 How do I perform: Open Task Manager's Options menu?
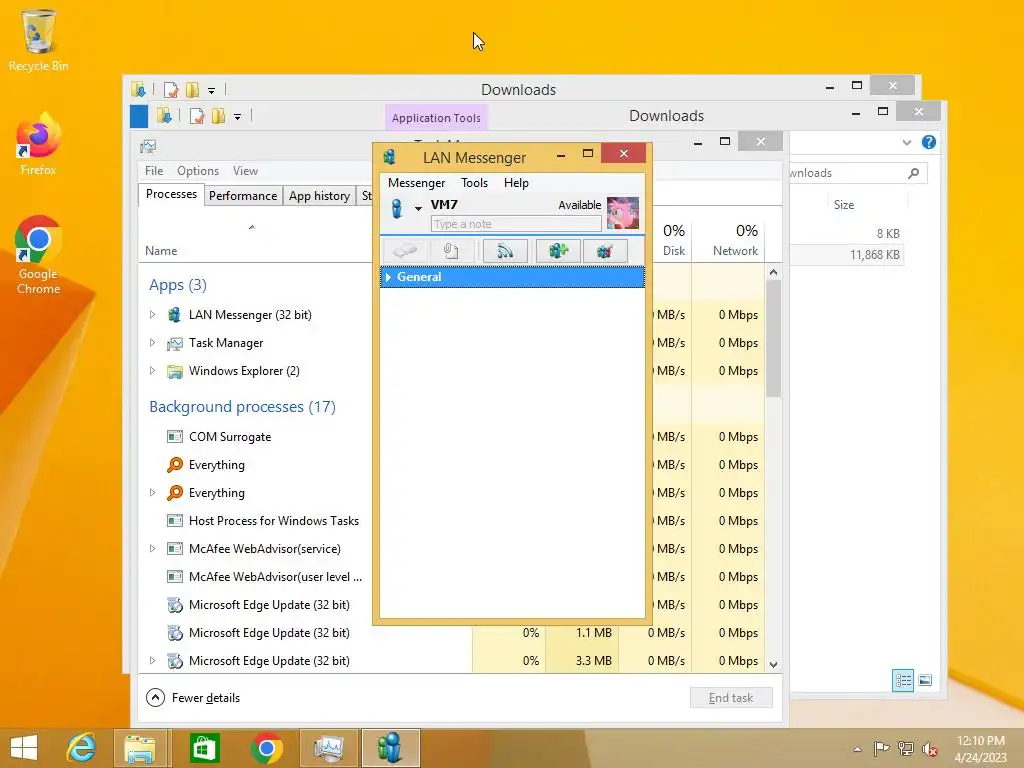(x=198, y=170)
